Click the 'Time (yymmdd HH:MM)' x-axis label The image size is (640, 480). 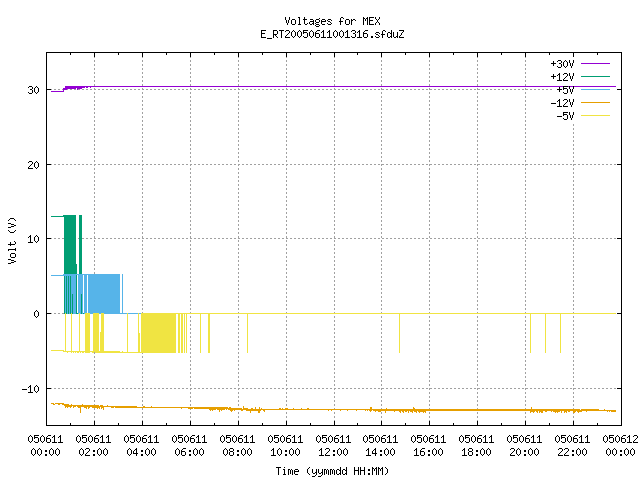[332, 471]
